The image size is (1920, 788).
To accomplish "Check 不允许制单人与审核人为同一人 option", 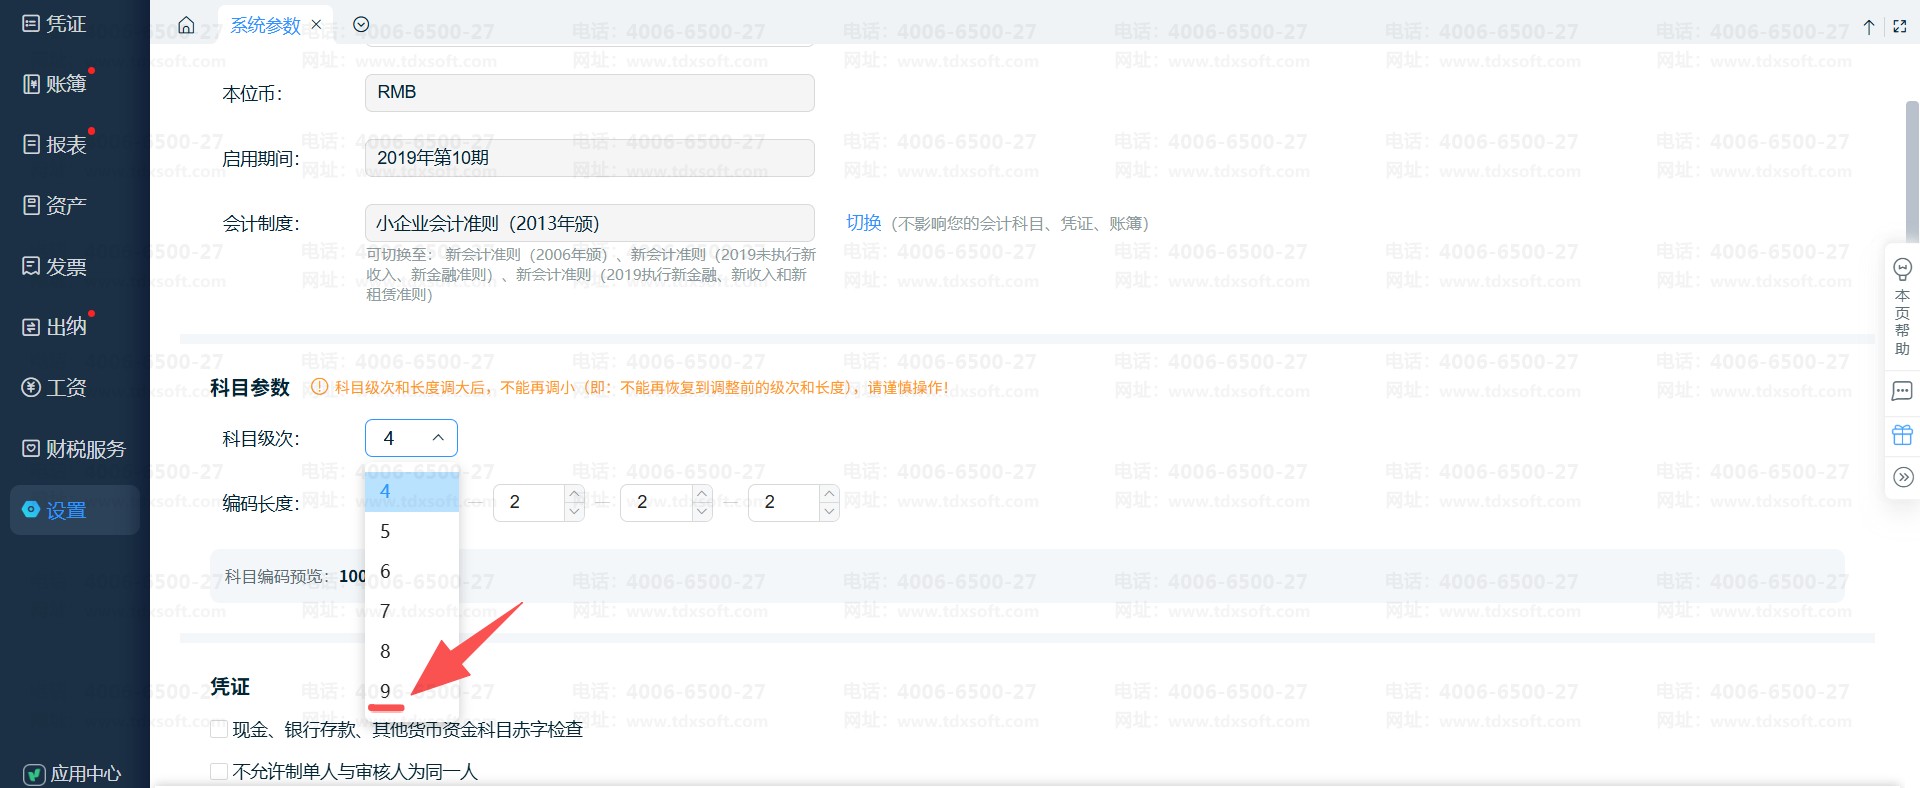I will pyautogui.click(x=219, y=771).
